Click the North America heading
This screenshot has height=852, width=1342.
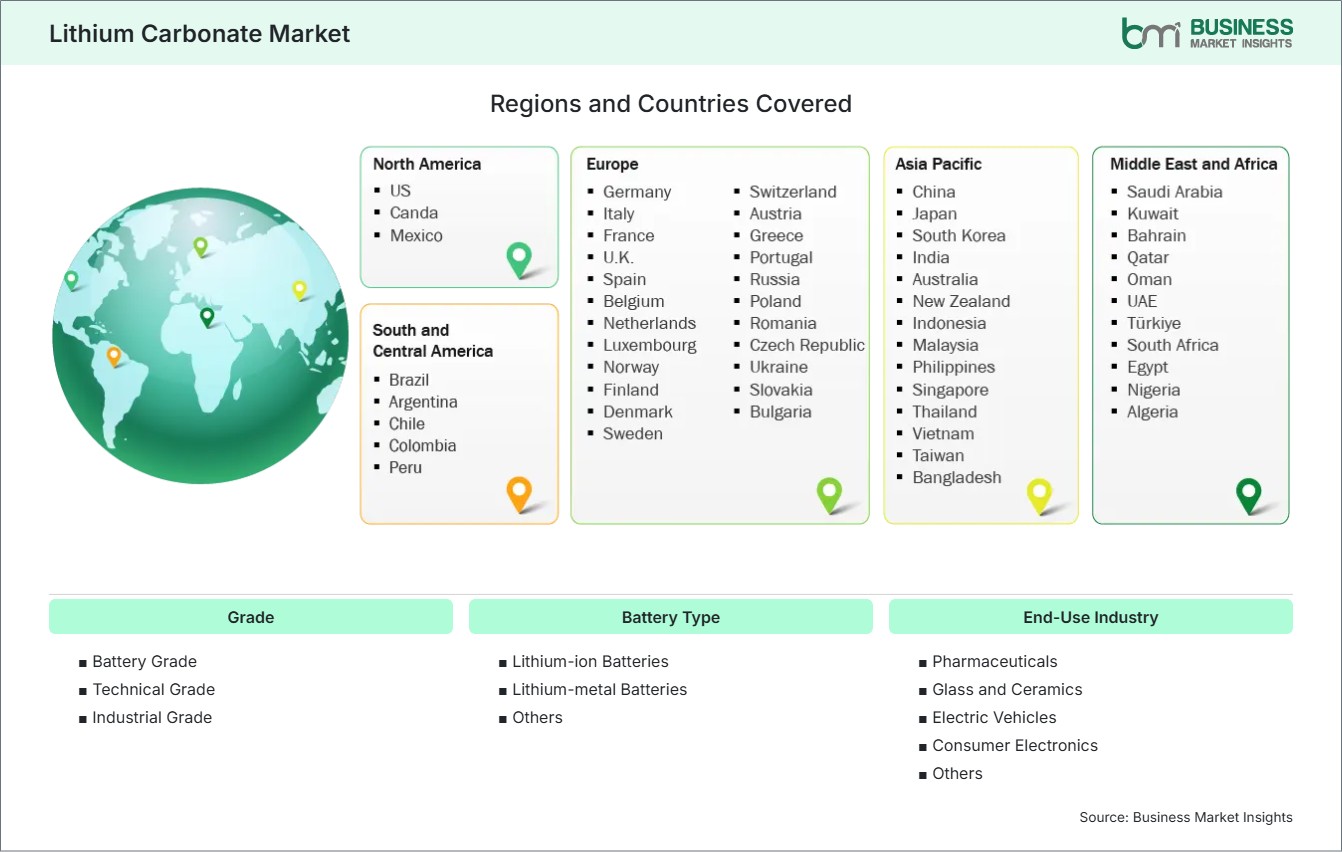click(x=427, y=164)
